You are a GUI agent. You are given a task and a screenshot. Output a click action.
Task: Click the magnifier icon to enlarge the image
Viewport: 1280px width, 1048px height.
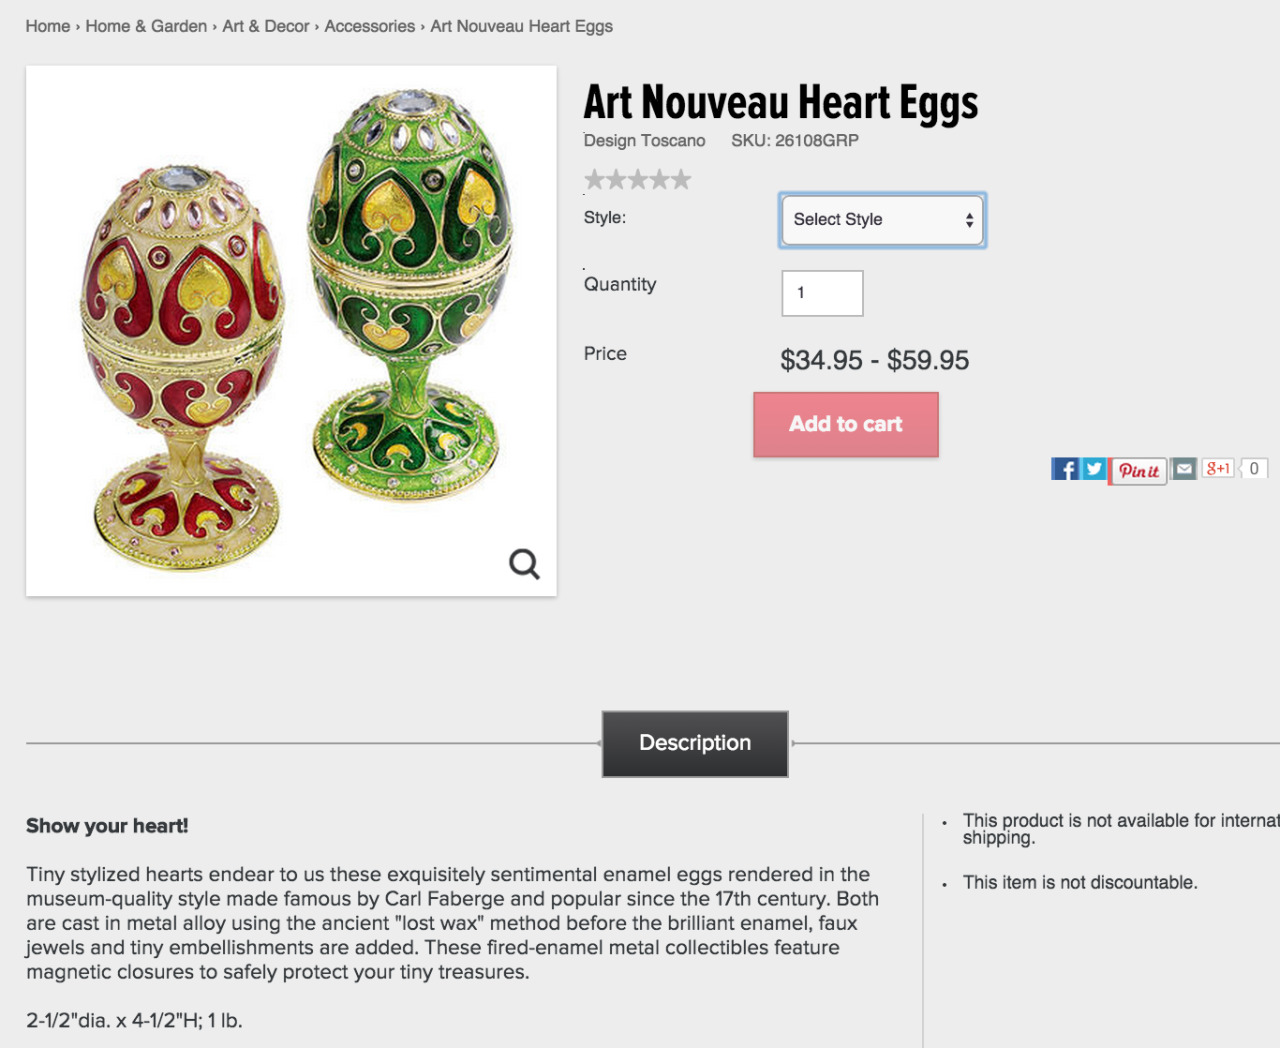click(524, 564)
